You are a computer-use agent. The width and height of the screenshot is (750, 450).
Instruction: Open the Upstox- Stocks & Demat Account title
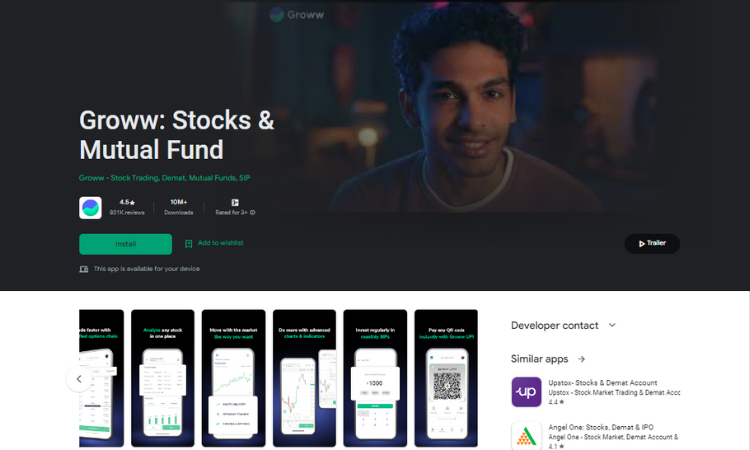click(x=603, y=383)
